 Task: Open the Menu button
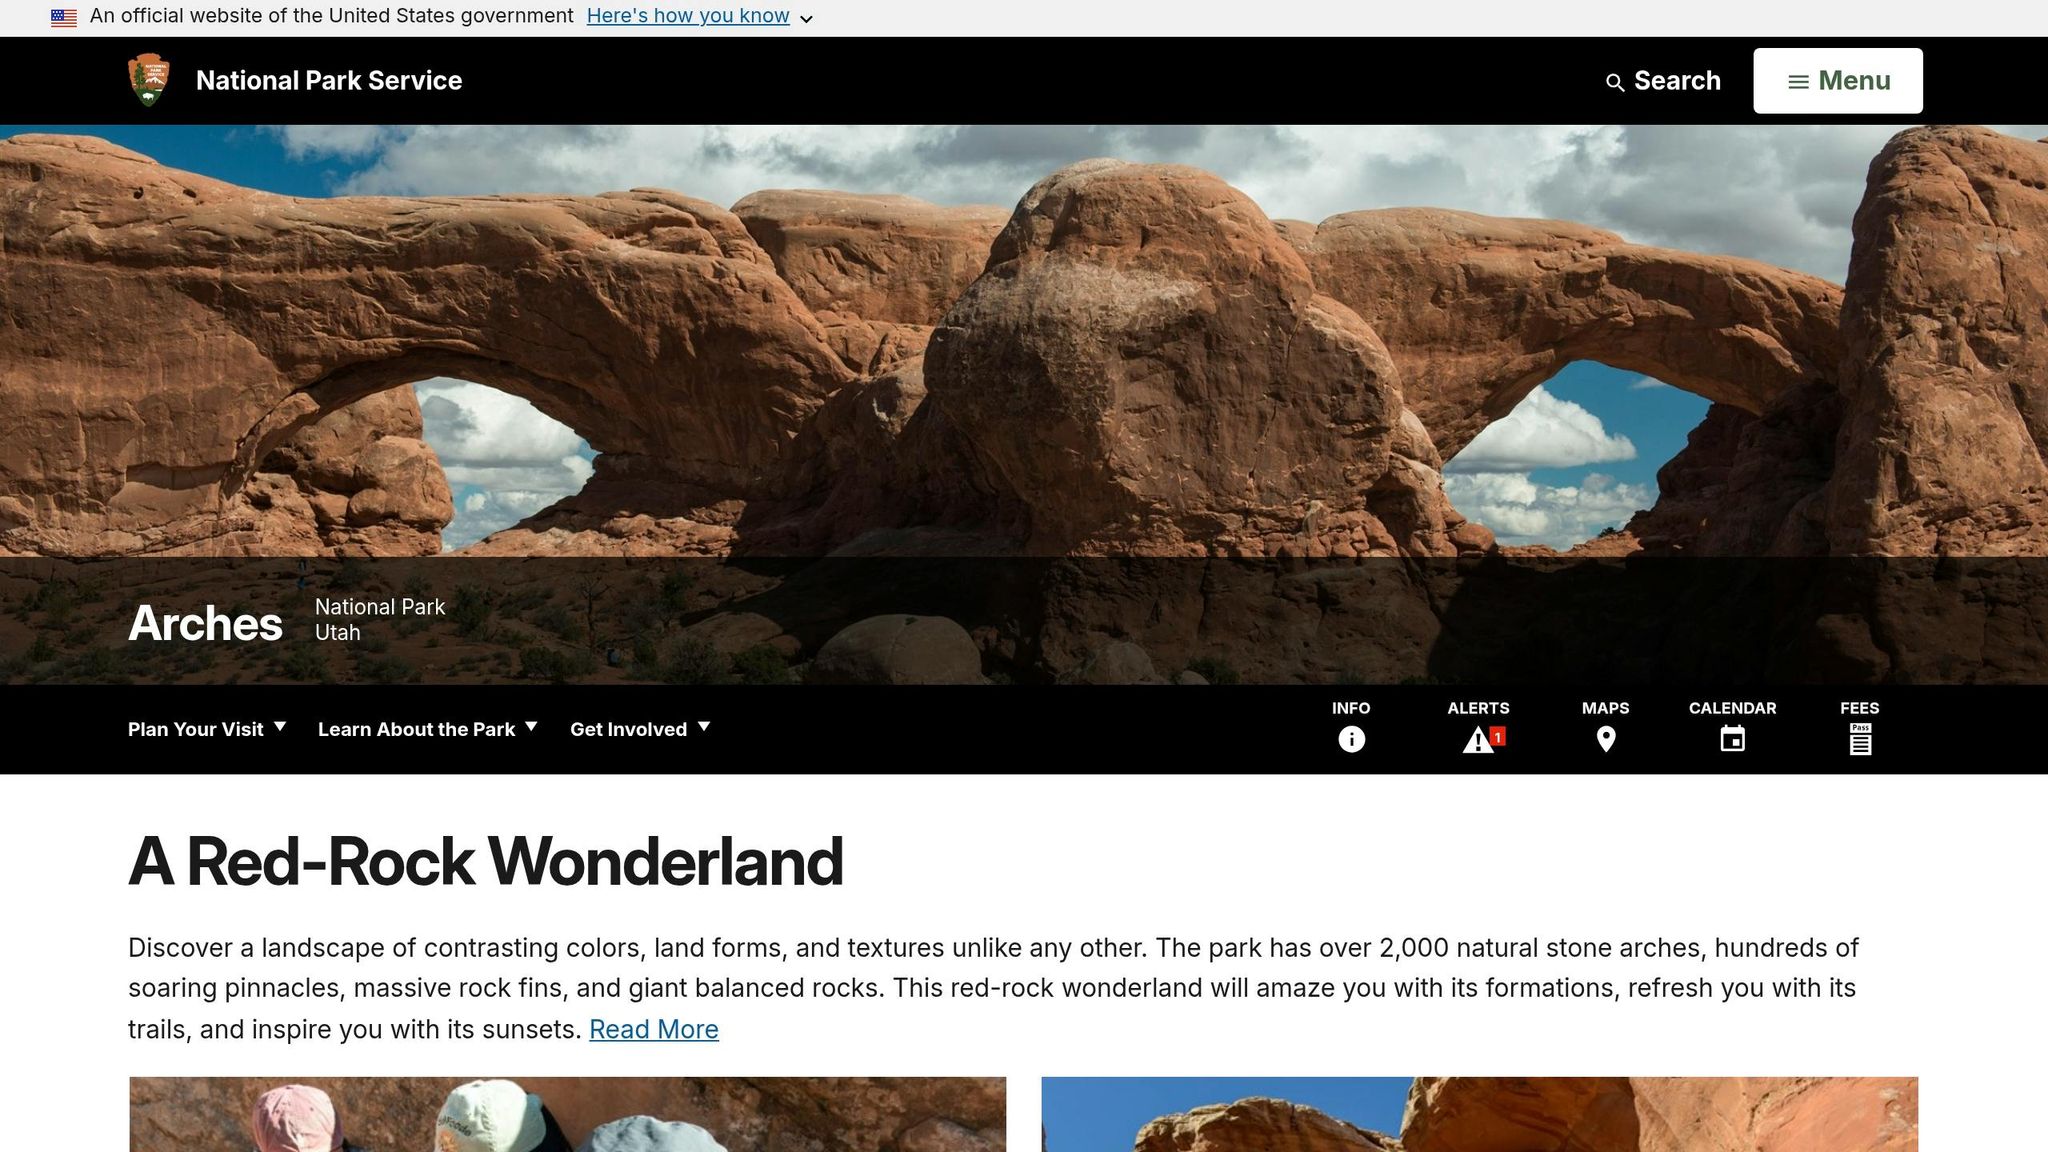(1837, 81)
